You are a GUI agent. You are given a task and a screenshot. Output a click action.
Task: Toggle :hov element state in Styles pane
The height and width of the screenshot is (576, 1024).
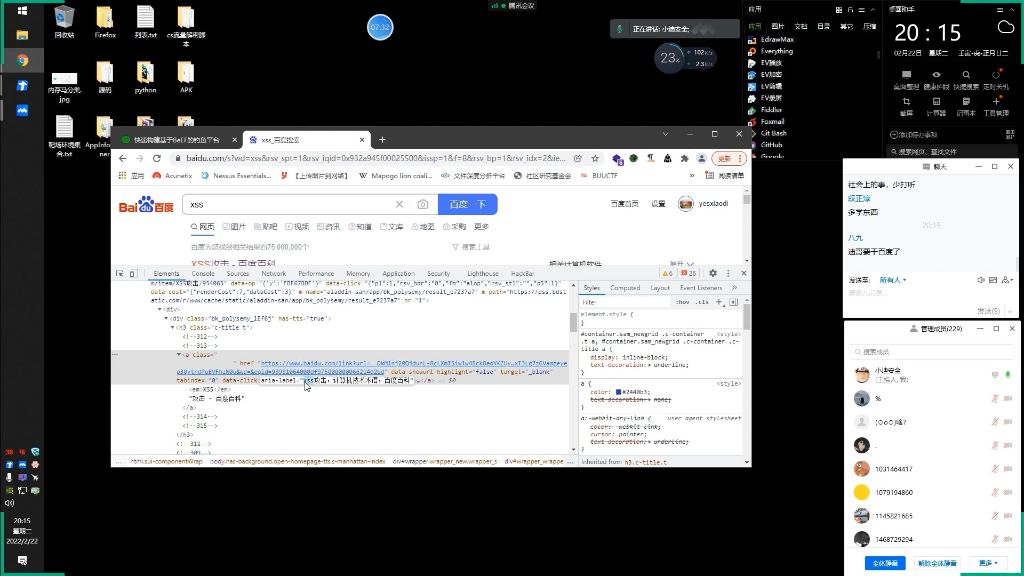682,302
